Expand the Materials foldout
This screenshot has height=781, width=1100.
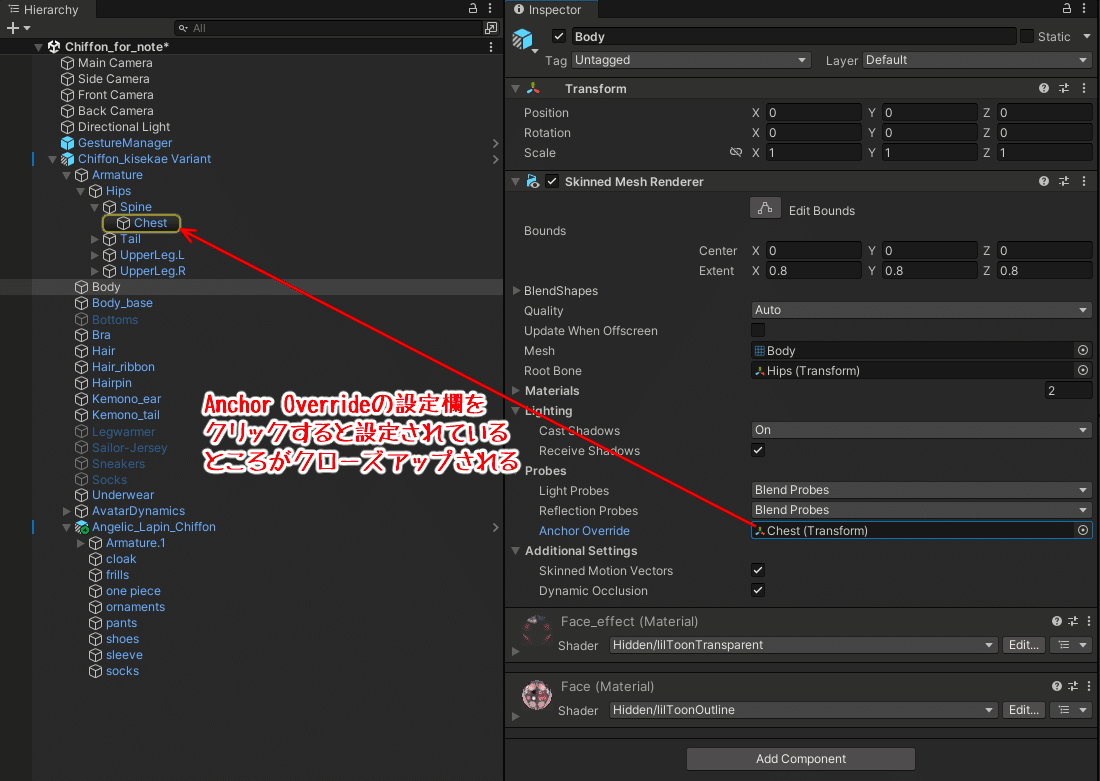516,390
